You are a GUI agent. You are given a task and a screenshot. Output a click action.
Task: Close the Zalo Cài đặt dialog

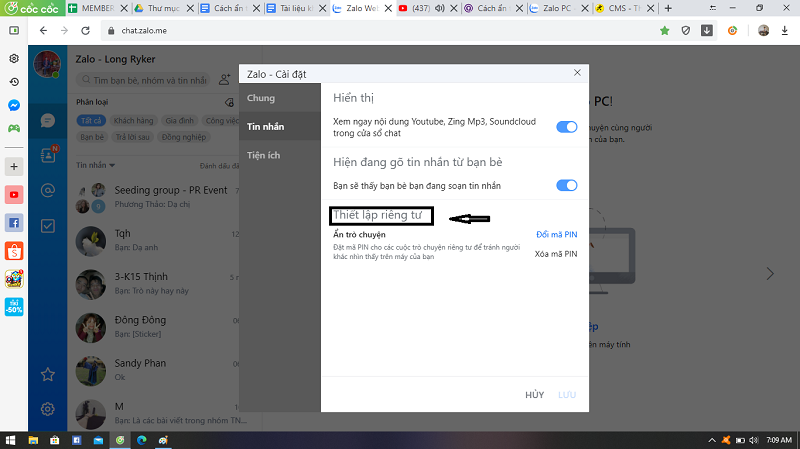tap(577, 73)
